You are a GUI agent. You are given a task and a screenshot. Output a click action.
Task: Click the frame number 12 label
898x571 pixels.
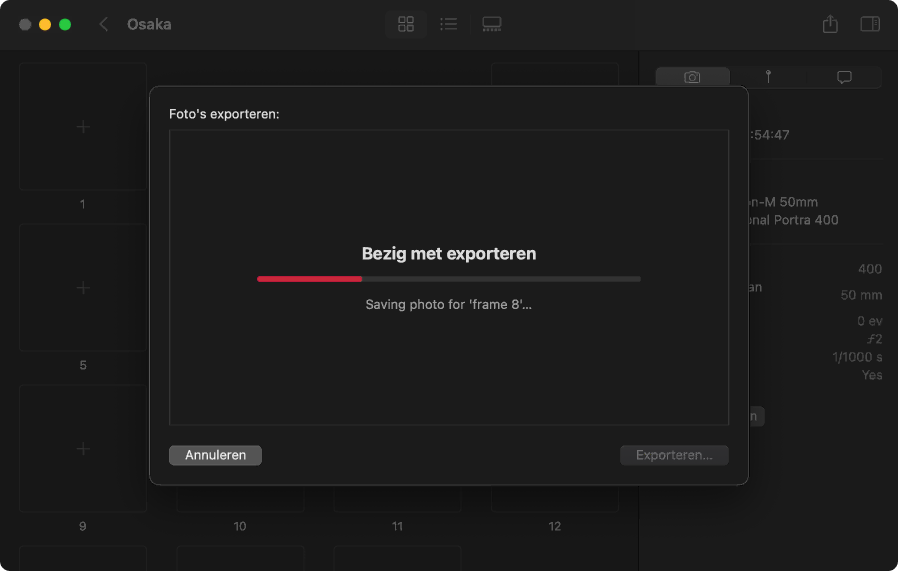click(554, 526)
